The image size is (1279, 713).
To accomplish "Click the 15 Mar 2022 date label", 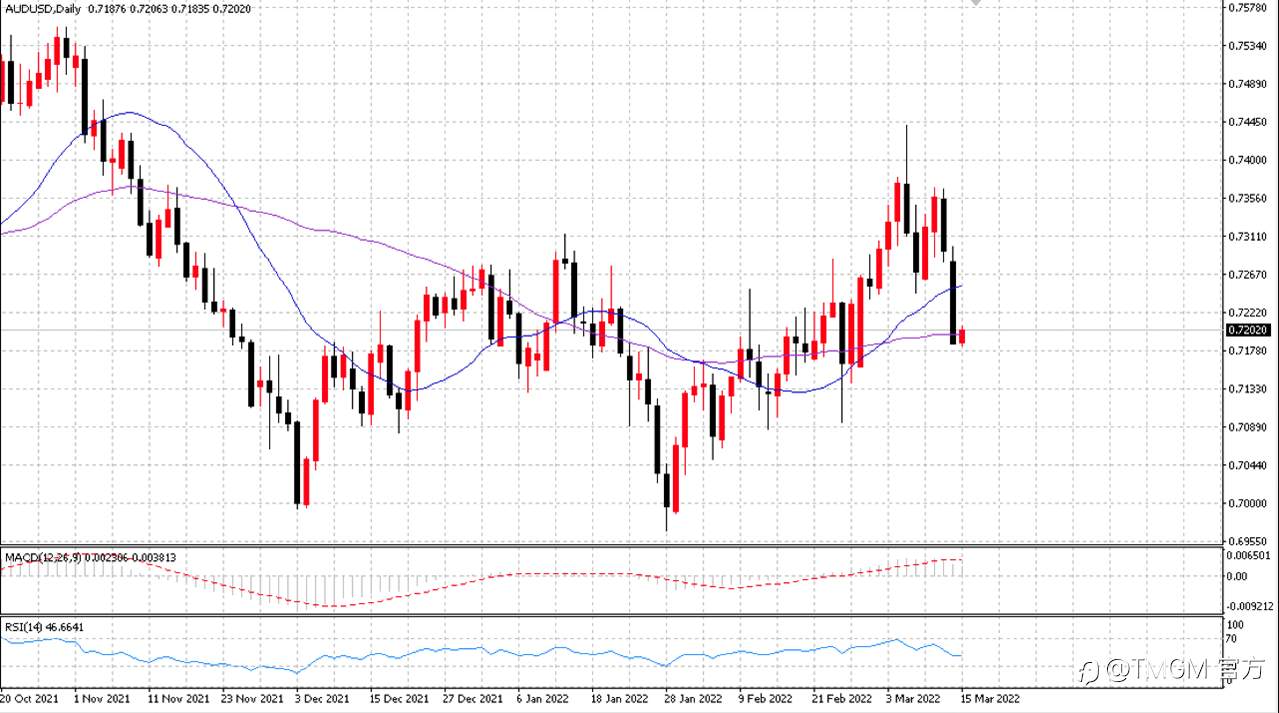I will click(x=990, y=699).
